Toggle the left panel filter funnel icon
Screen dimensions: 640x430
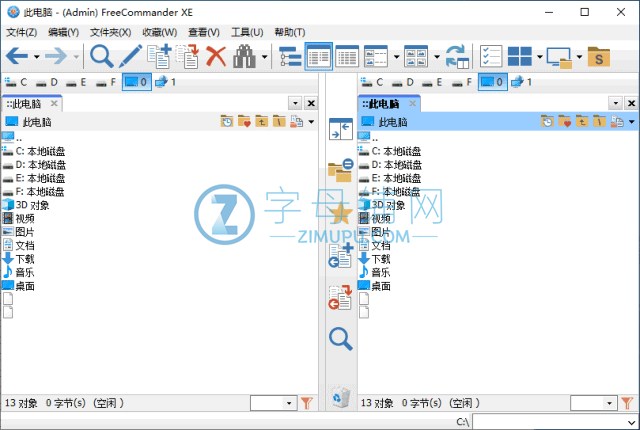(x=307, y=403)
